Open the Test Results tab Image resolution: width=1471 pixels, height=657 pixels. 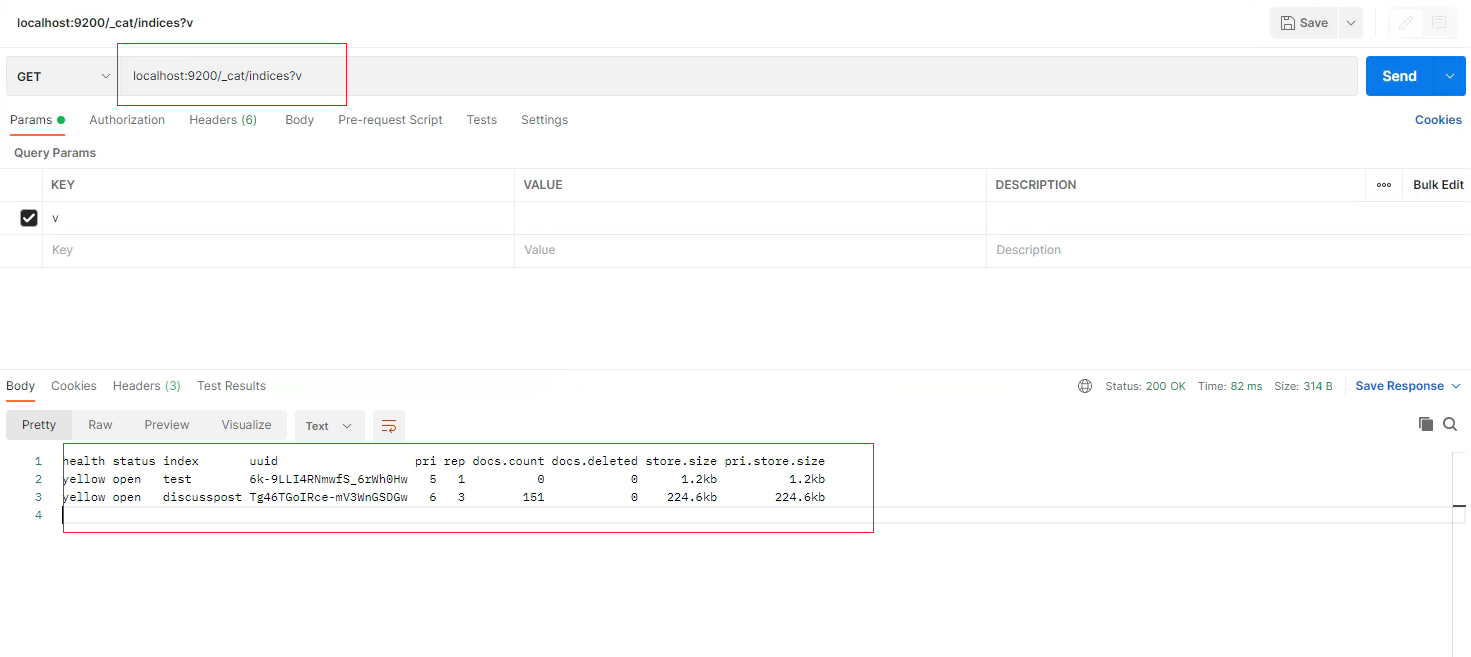(231, 386)
